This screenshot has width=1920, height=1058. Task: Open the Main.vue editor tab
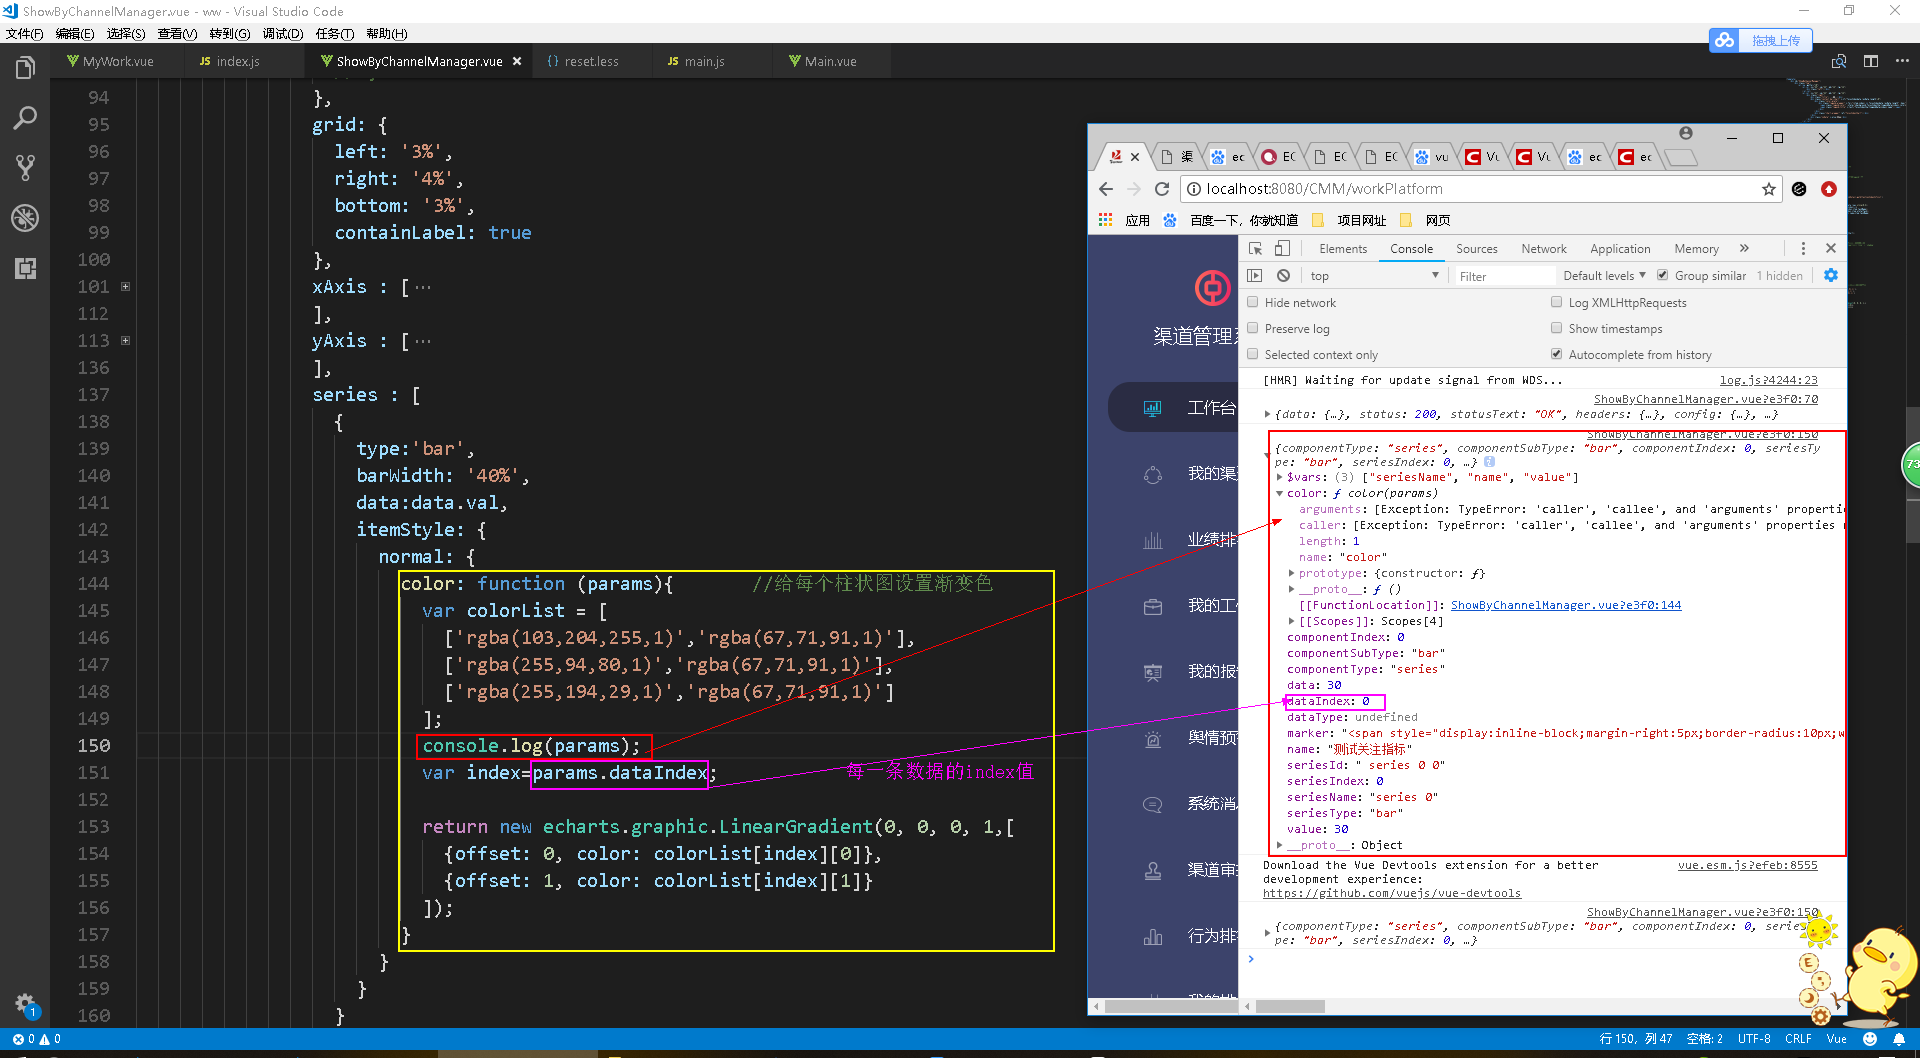click(x=830, y=61)
